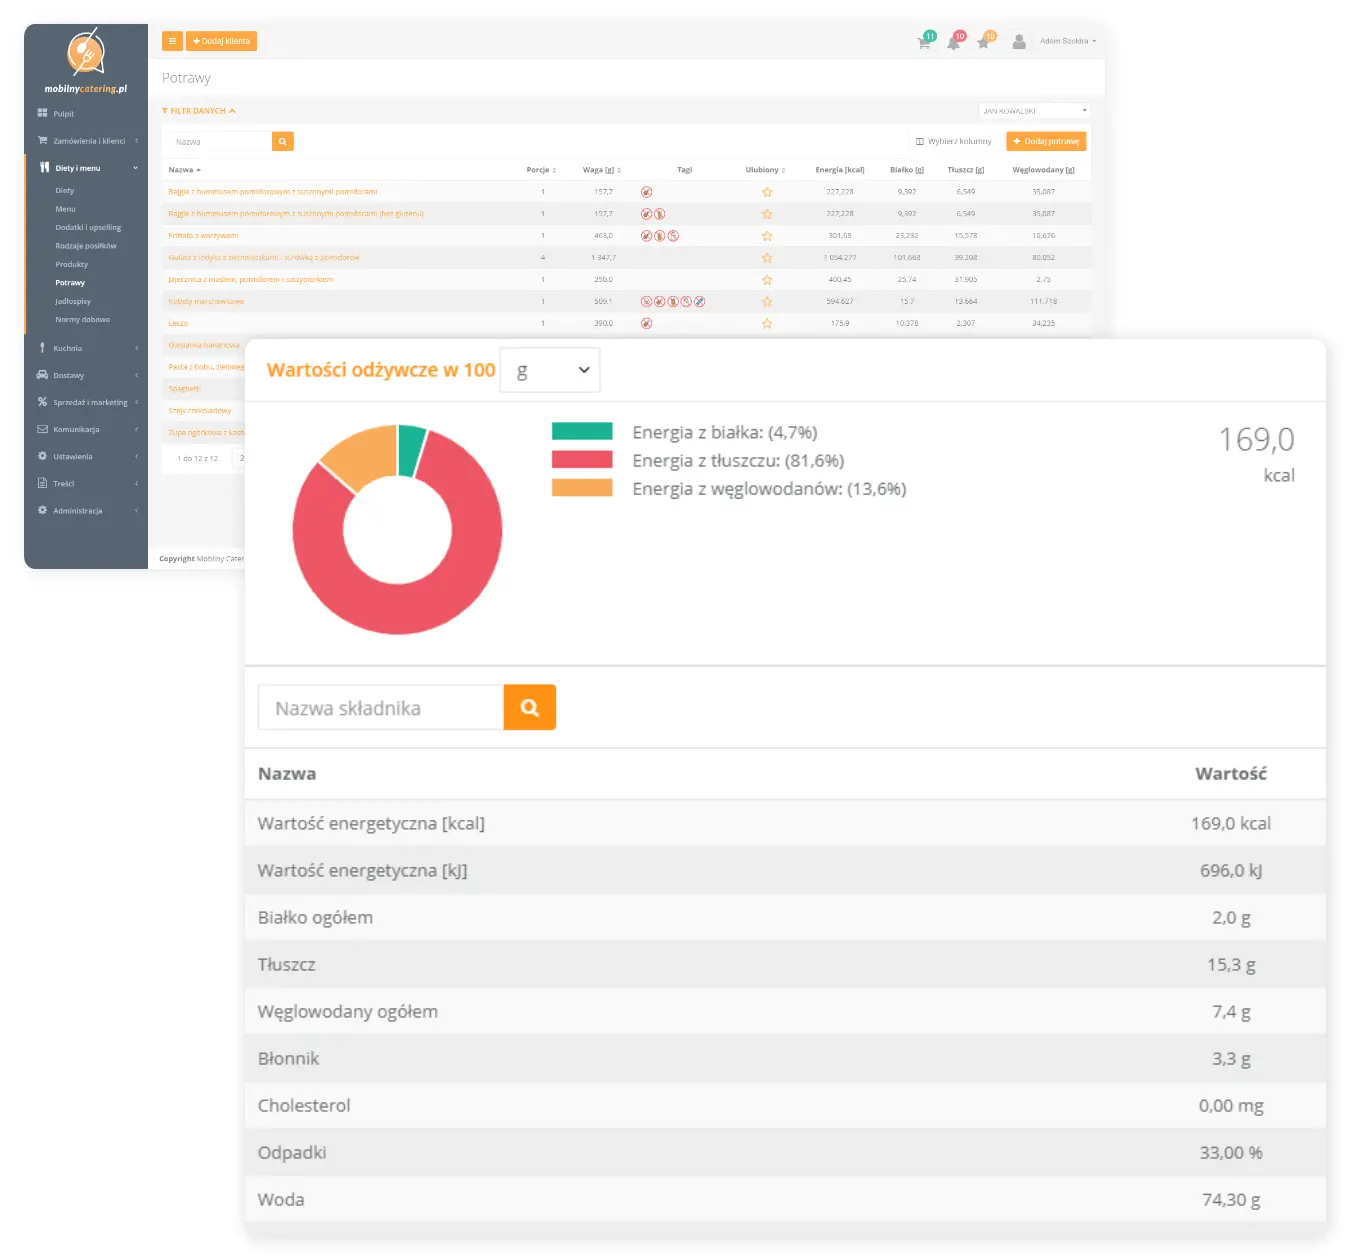This screenshot has height=1260, width=1350.
Task: Click the Treści document icon
Action: tap(42, 483)
